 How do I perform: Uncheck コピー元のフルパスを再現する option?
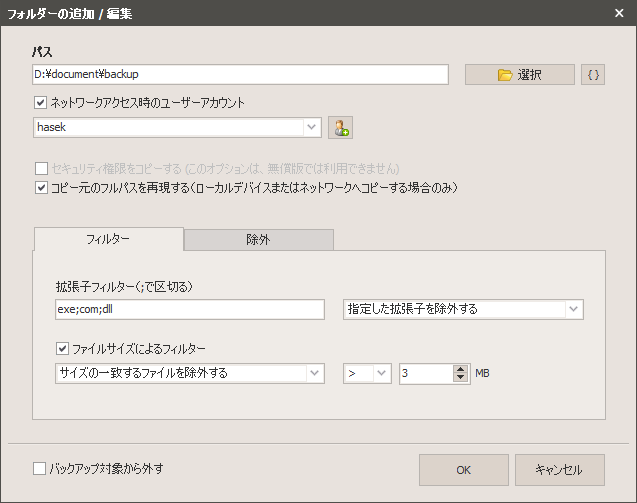(x=41, y=188)
